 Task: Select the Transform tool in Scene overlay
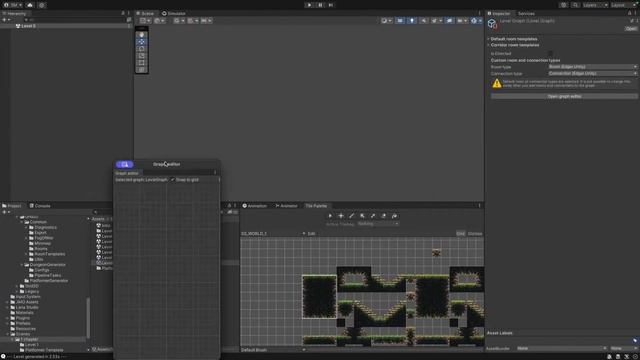pos(142,69)
